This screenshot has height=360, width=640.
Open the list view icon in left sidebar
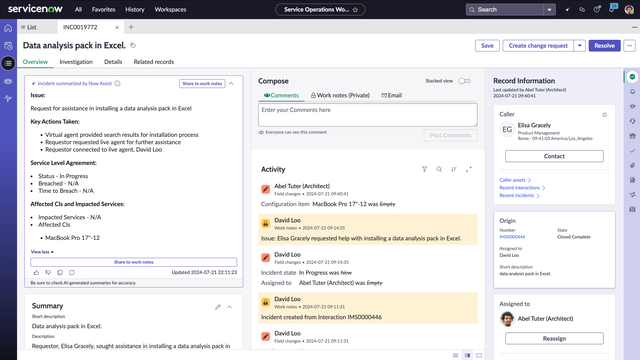(8, 63)
